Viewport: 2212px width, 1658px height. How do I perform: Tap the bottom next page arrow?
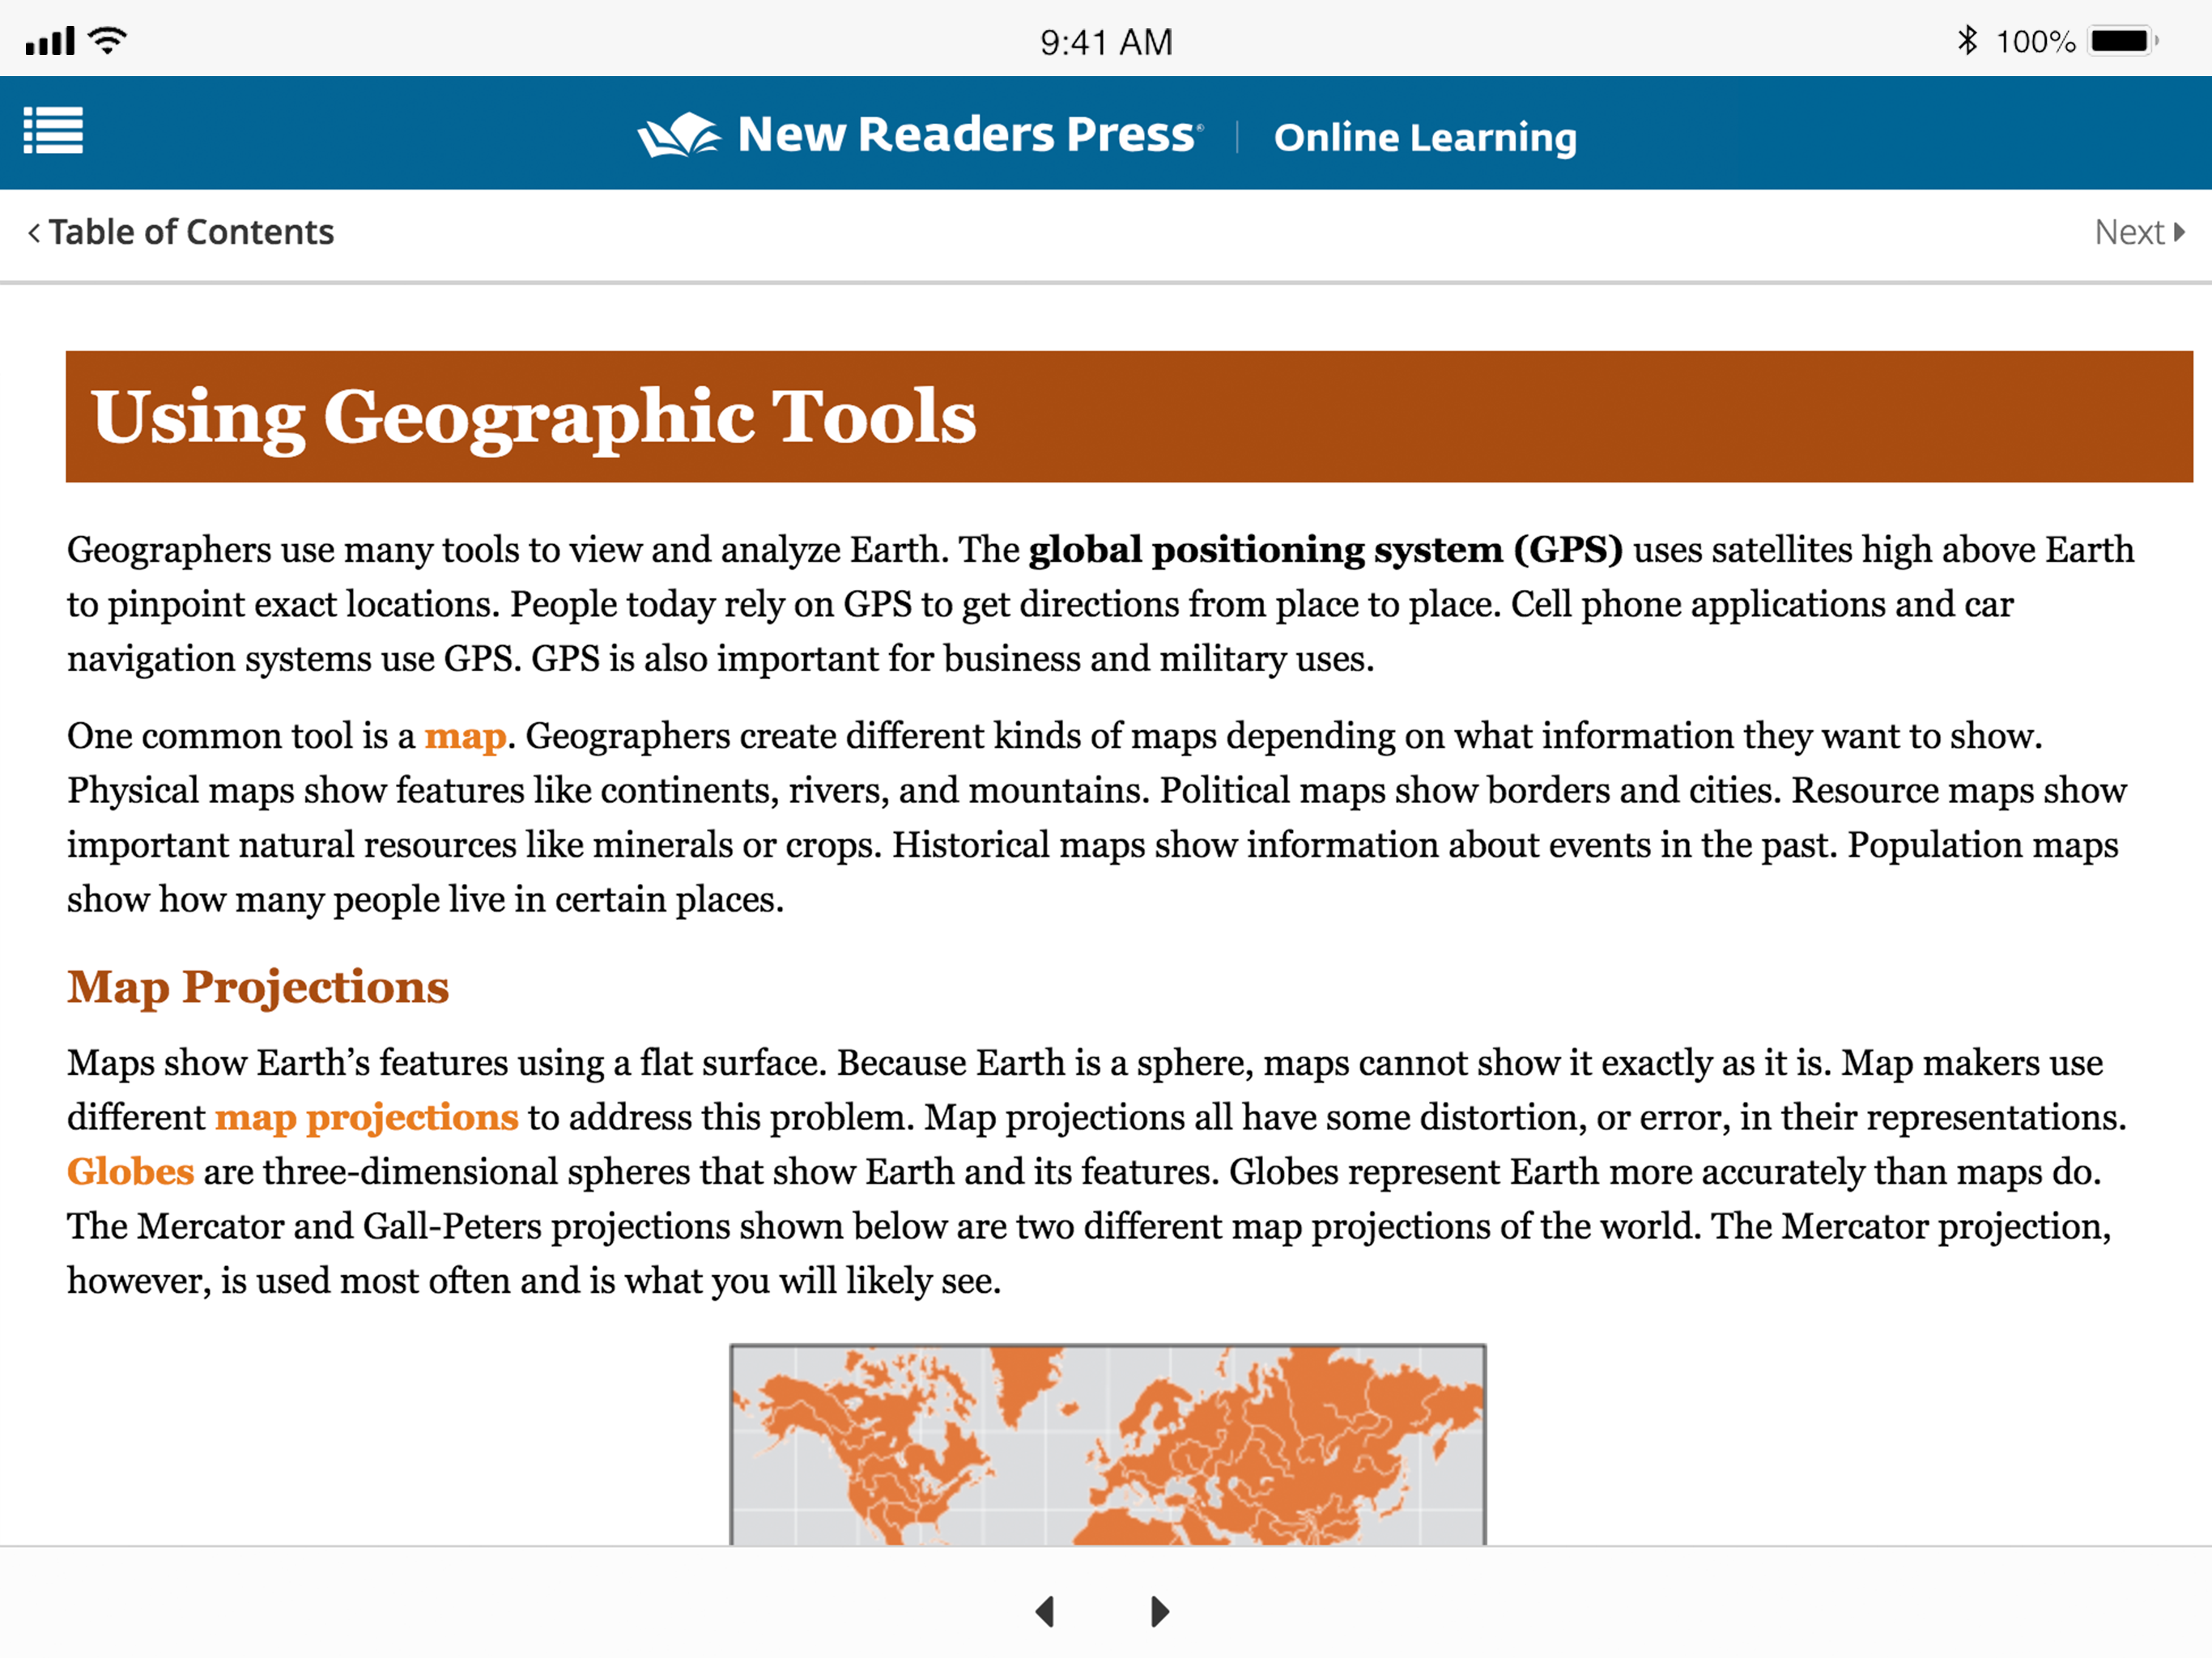[1159, 1611]
